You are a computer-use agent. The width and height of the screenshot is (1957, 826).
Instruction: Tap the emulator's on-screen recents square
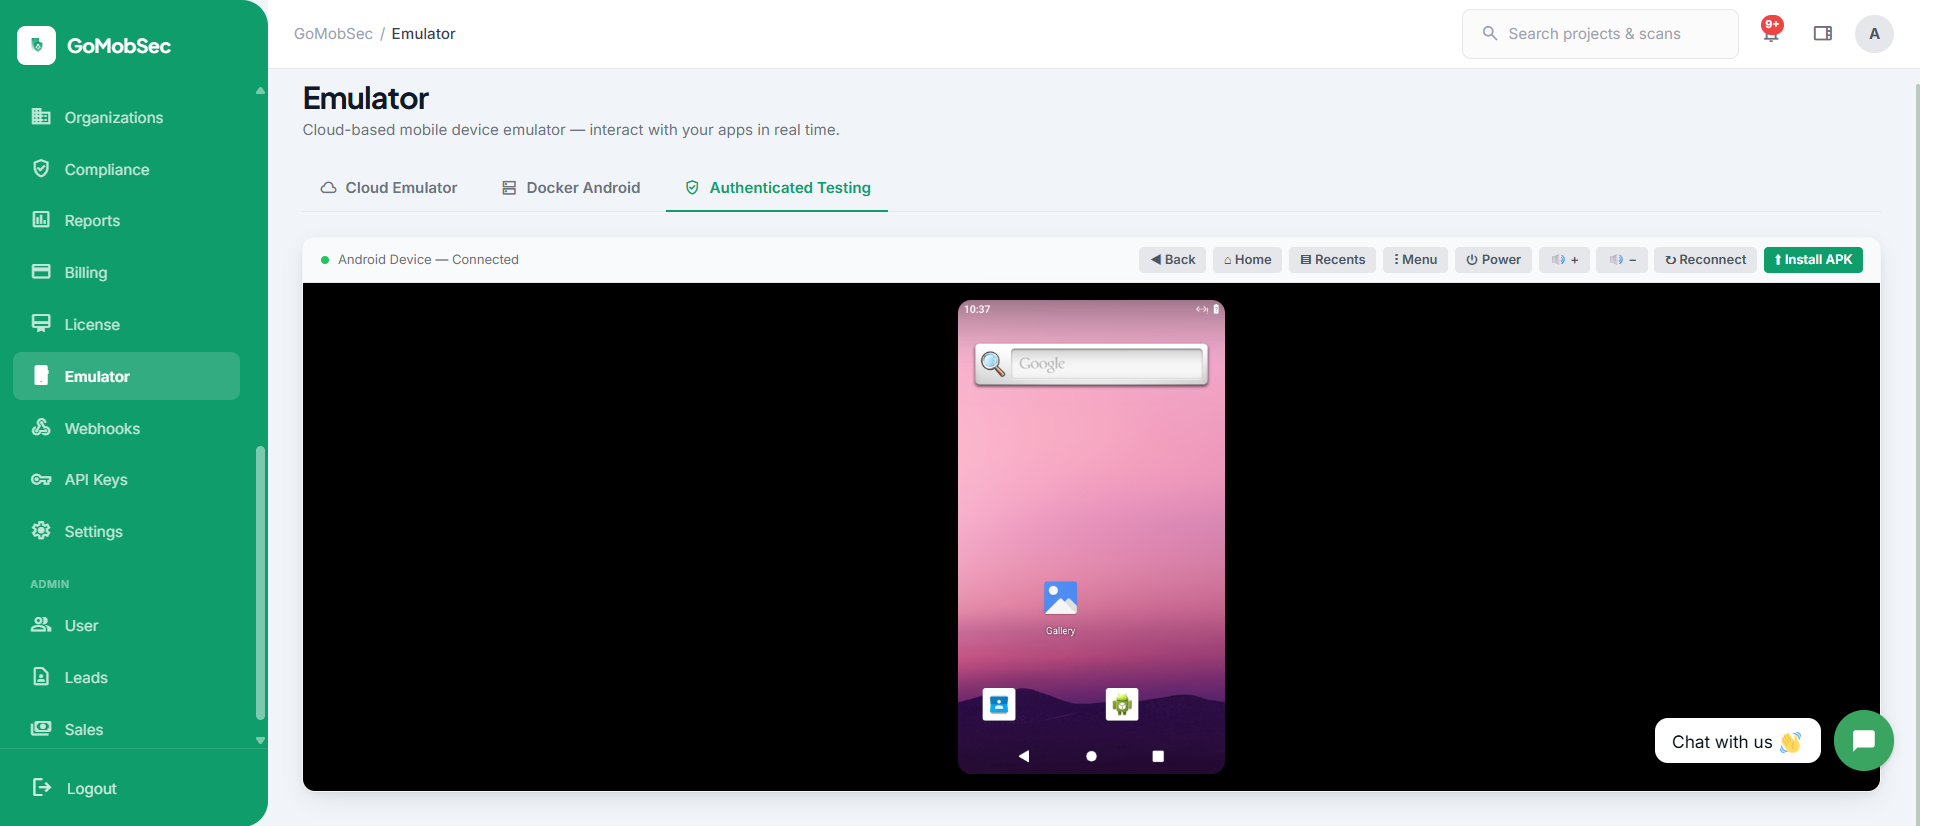pyautogui.click(x=1158, y=756)
